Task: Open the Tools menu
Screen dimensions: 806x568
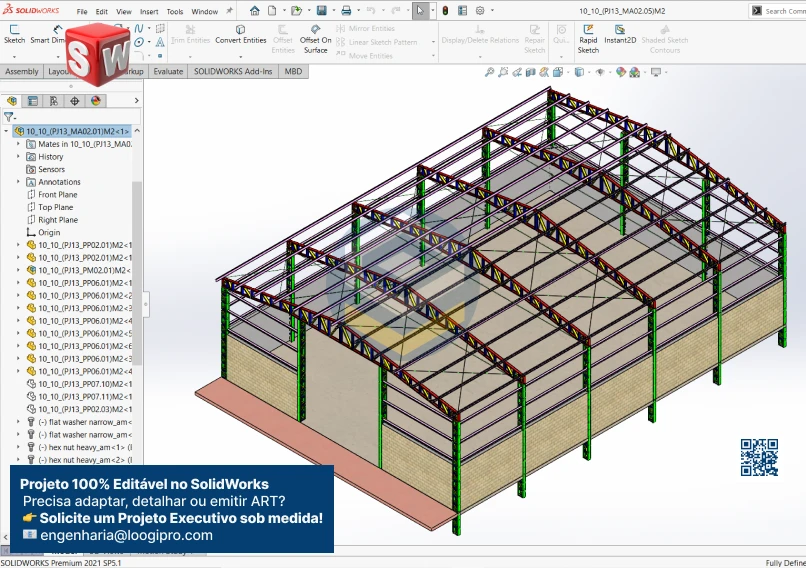Action: click(x=174, y=12)
